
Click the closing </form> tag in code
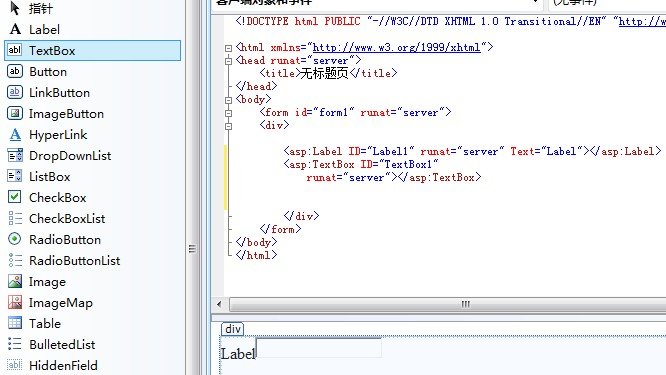(280, 229)
